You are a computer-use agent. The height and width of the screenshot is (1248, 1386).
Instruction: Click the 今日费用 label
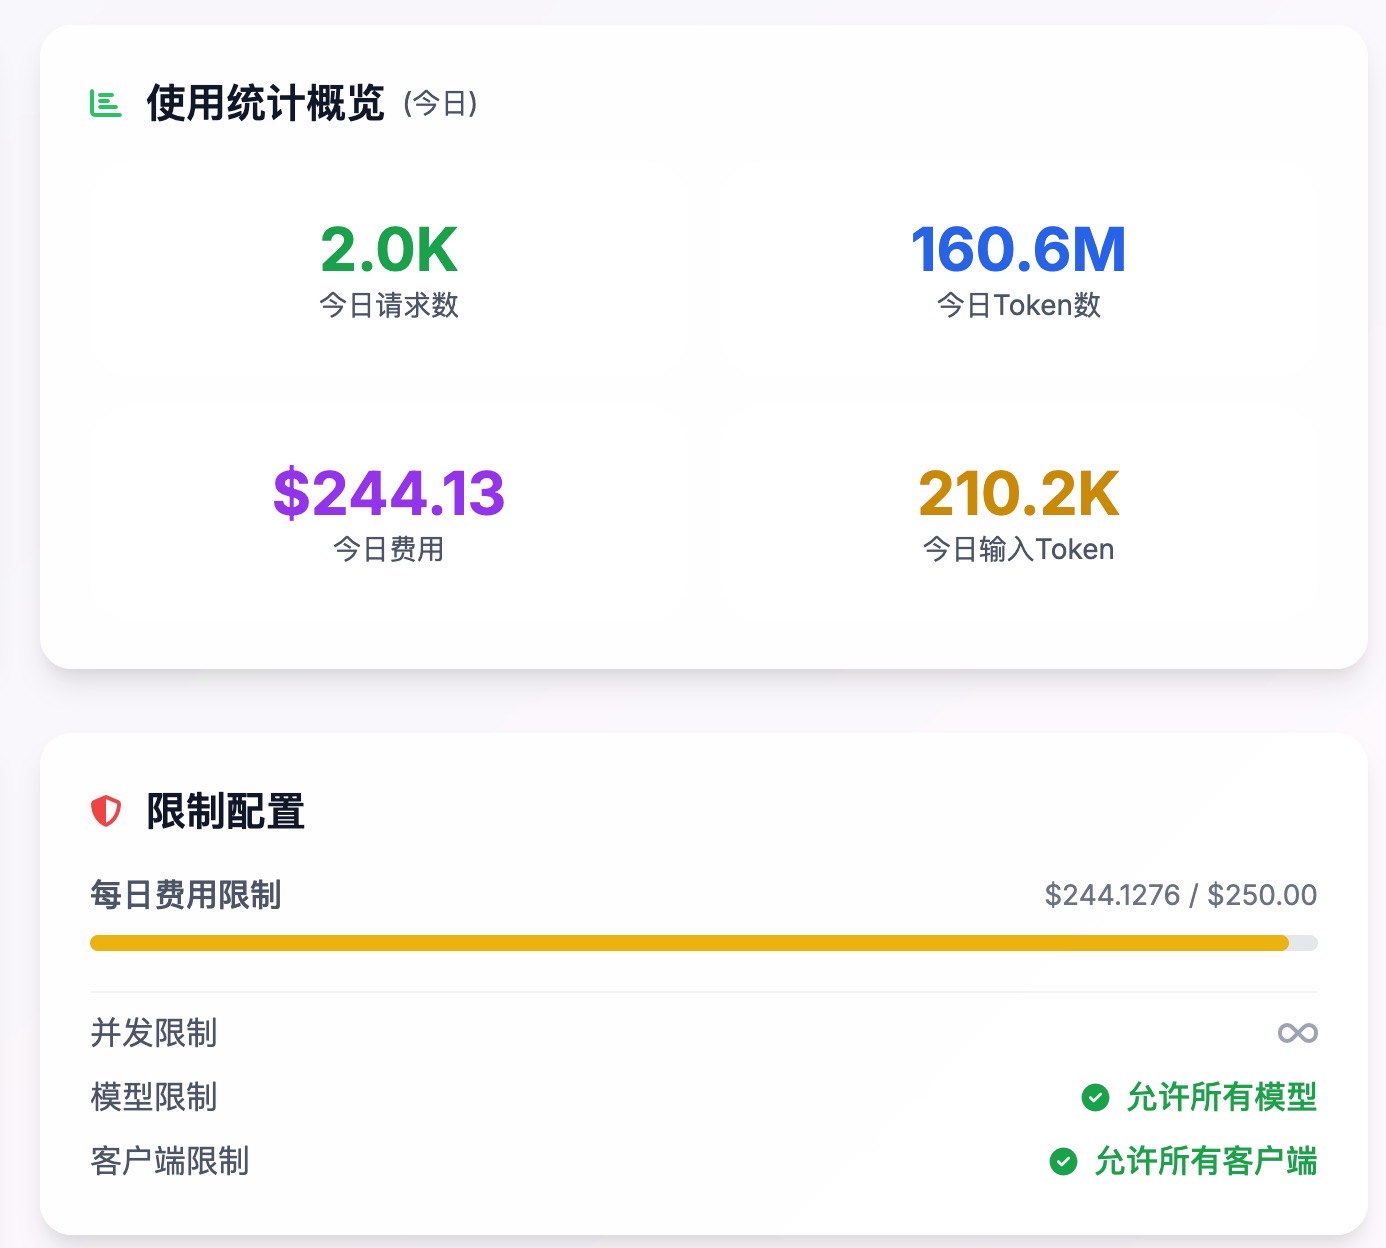[x=389, y=549]
